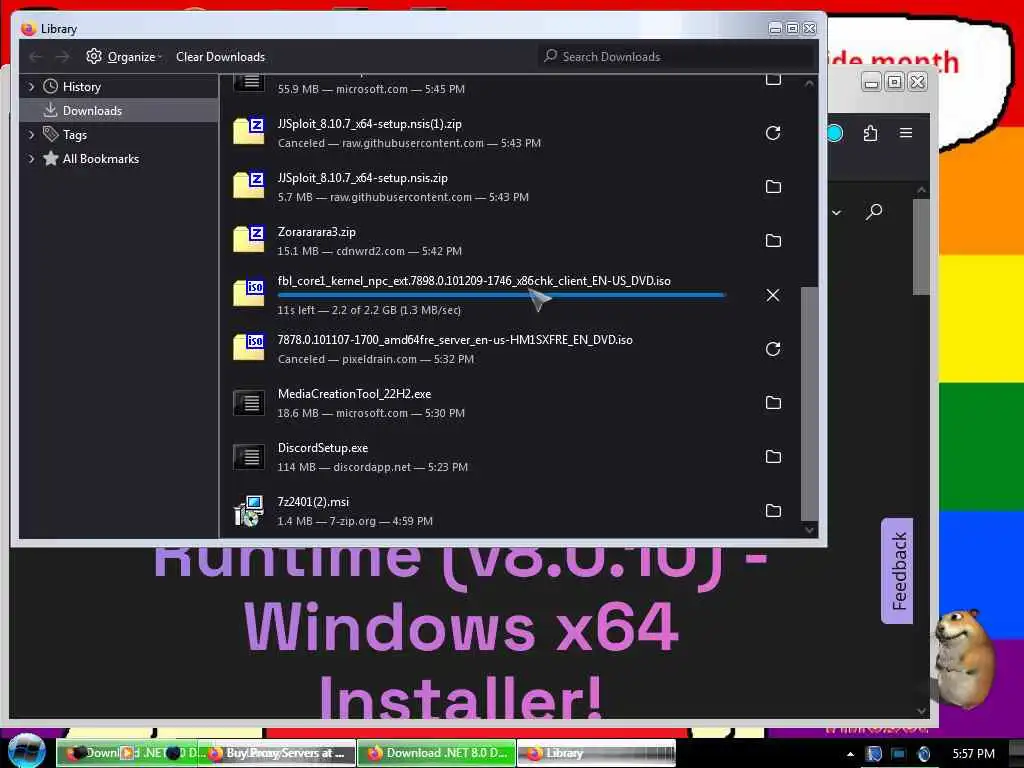This screenshot has height=768, width=1024.
Task: Show Zorararara3.zip in folder
Action: pyautogui.click(x=773, y=241)
